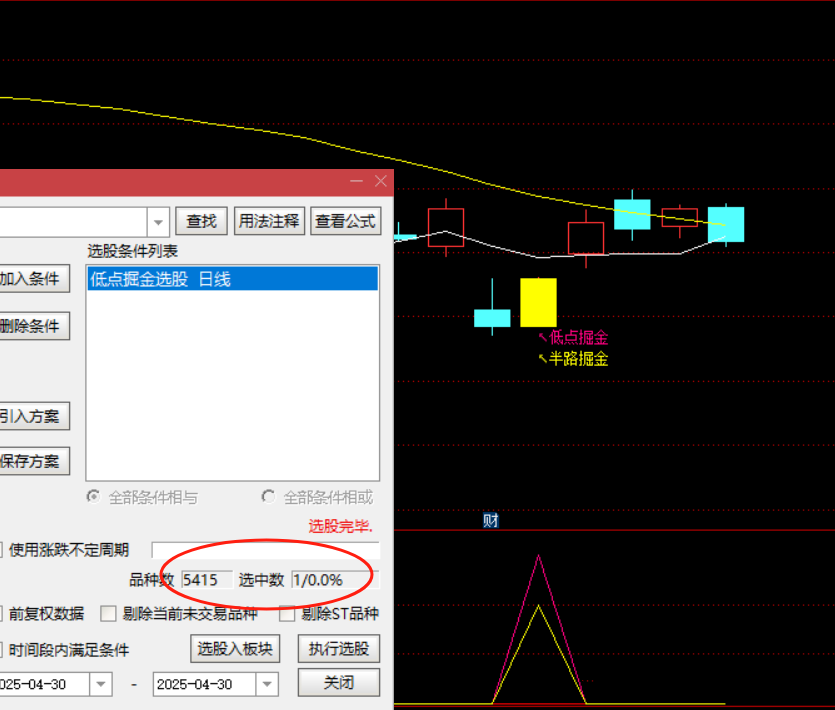Click the blue 财 marker icon
Viewport: 835px width, 710px height.
pos(490,520)
